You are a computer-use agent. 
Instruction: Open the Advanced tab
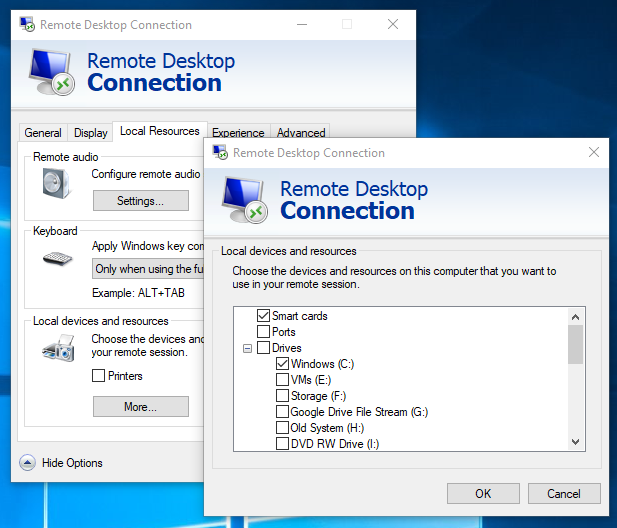[x=301, y=133]
